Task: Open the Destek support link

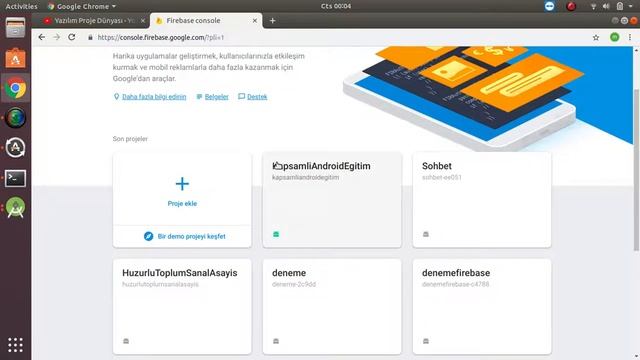Action: [257, 97]
